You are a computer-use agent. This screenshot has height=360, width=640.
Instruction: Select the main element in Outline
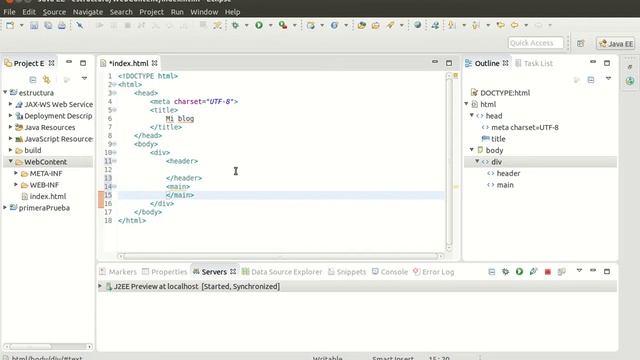tap(500, 185)
